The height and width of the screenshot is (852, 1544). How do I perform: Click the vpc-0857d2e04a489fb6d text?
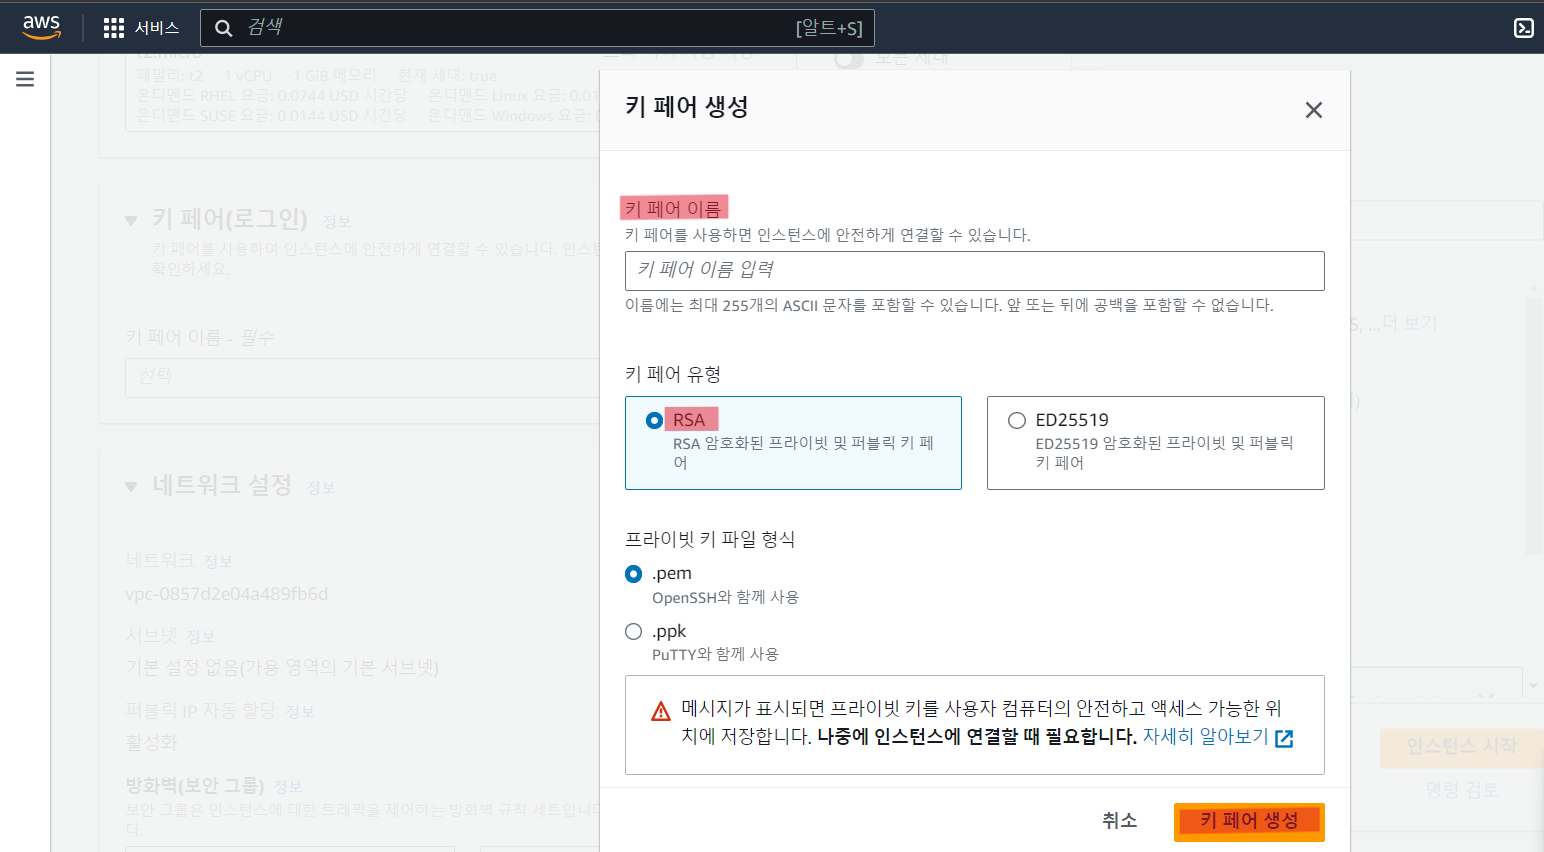point(226,594)
